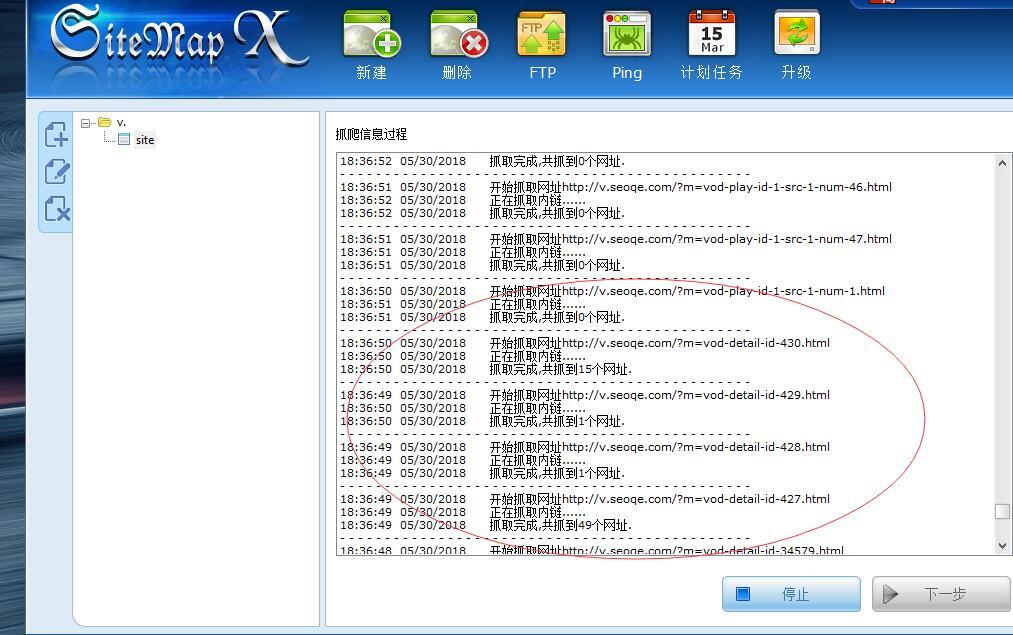Click the vod-detail-id-427.html log line
The width and height of the screenshot is (1013, 635).
pyautogui.click(x=585, y=499)
